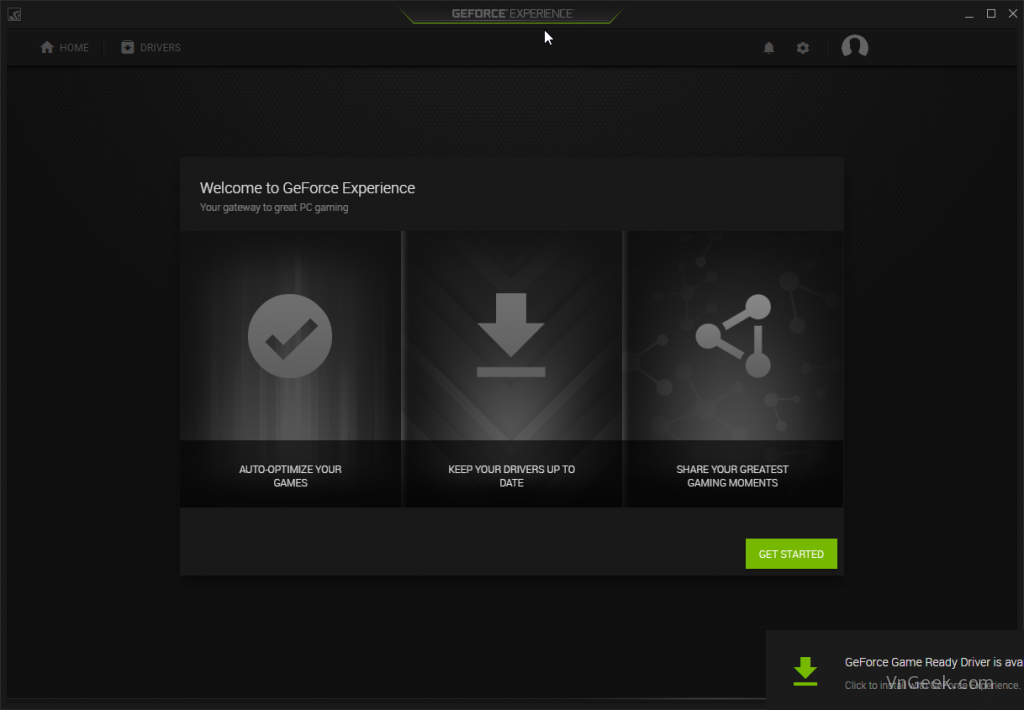Click the Drivers download box icon
The width and height of the screenshot is (1024, 710).
(127, 47)
